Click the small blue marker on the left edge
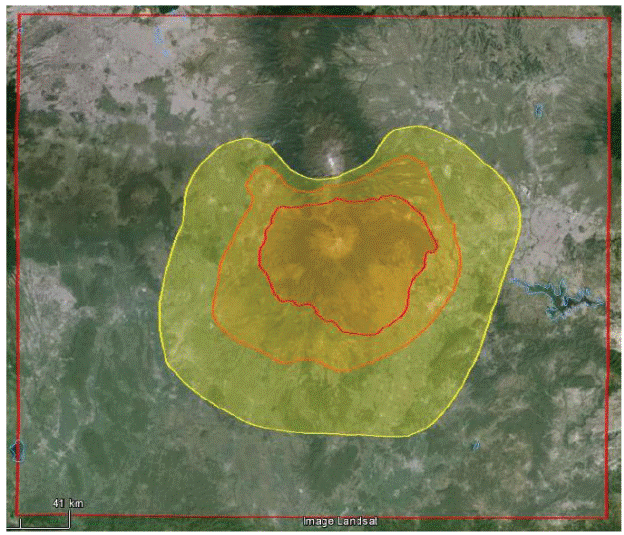The height and width of the screenshot is (535, 624). click(x=14, y=450)
